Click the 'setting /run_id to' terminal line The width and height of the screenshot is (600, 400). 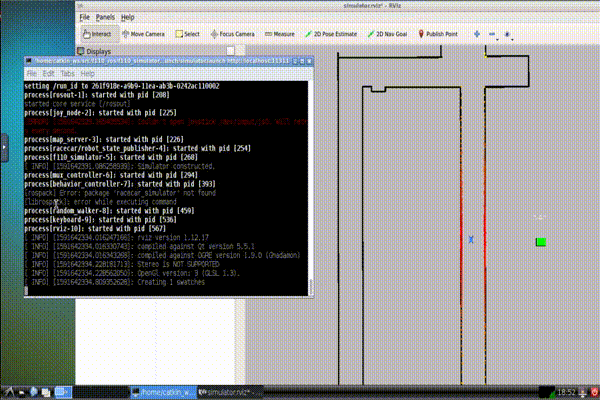click(x=122, y=86)
